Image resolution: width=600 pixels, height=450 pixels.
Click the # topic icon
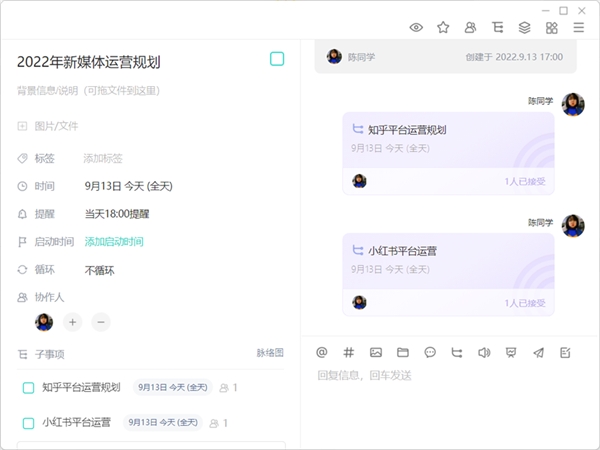tap(349, 352)
